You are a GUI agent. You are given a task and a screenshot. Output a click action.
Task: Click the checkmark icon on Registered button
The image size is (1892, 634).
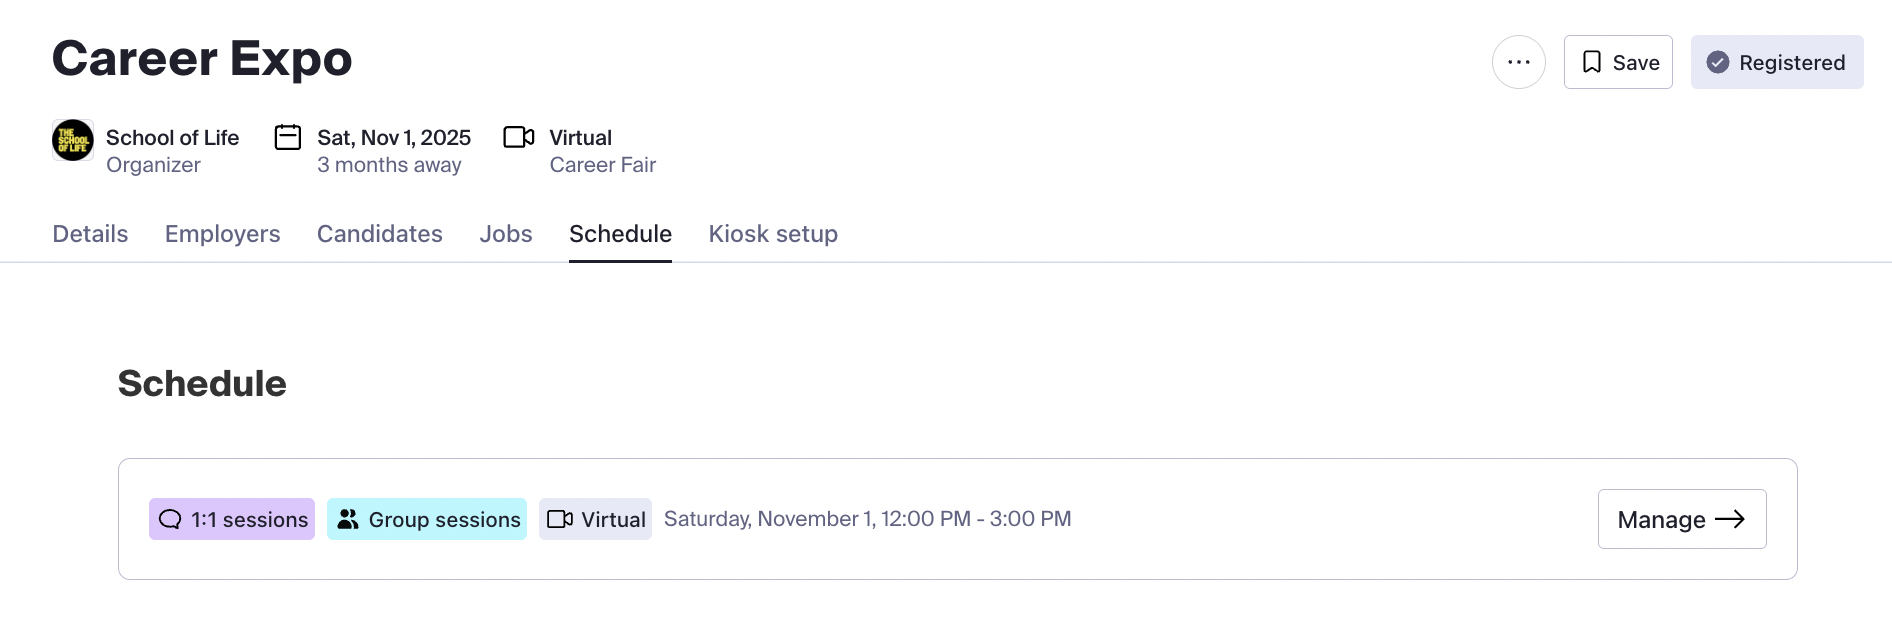1718,62
